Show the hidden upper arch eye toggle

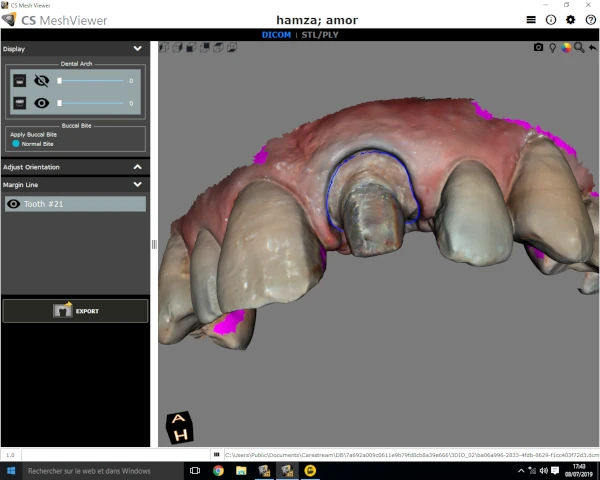(x=41, y=81)
